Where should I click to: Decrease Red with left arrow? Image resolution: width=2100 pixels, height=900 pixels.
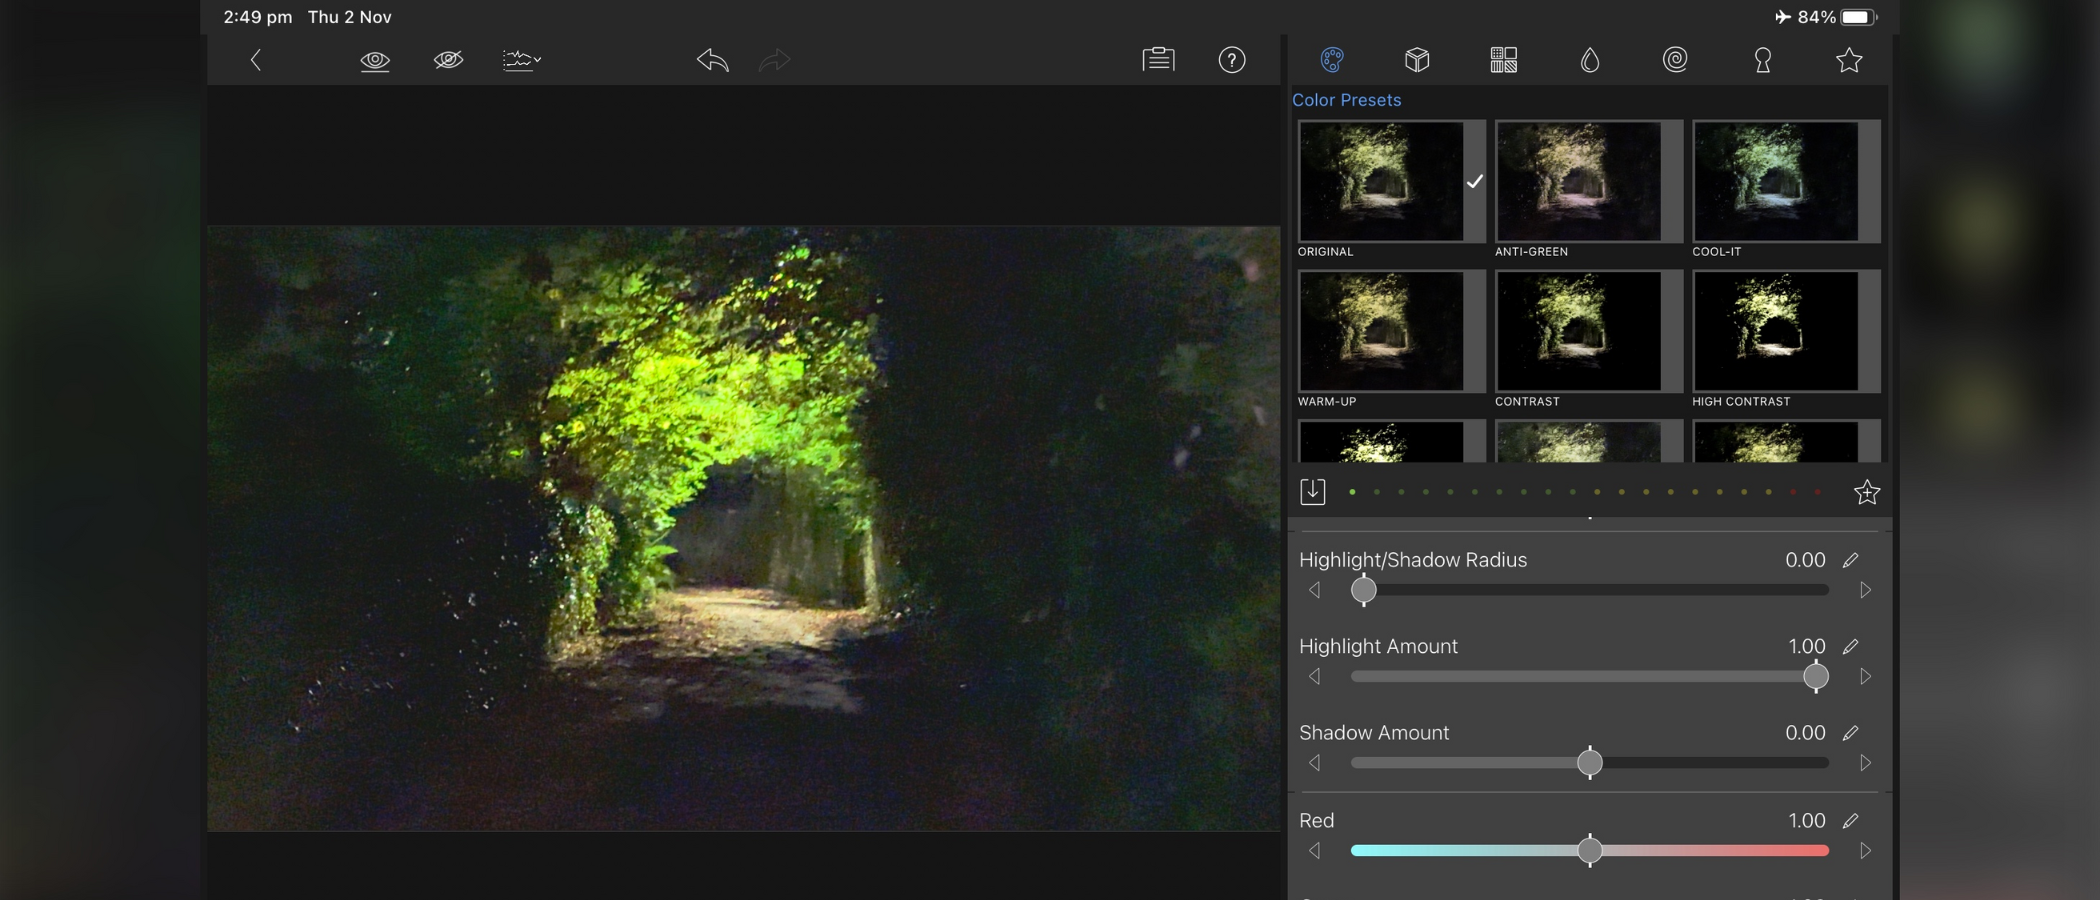(1315, 851)
